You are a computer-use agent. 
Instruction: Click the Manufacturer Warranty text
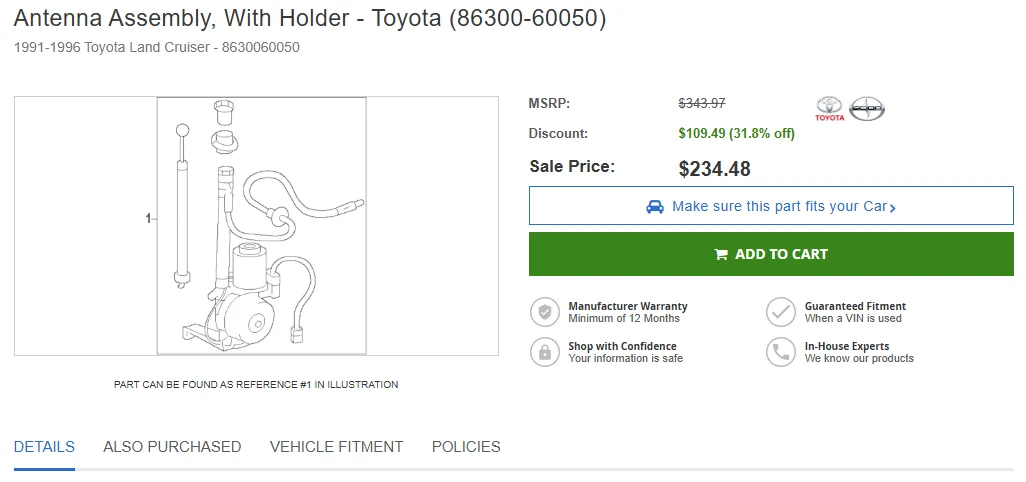coord(628,306)
